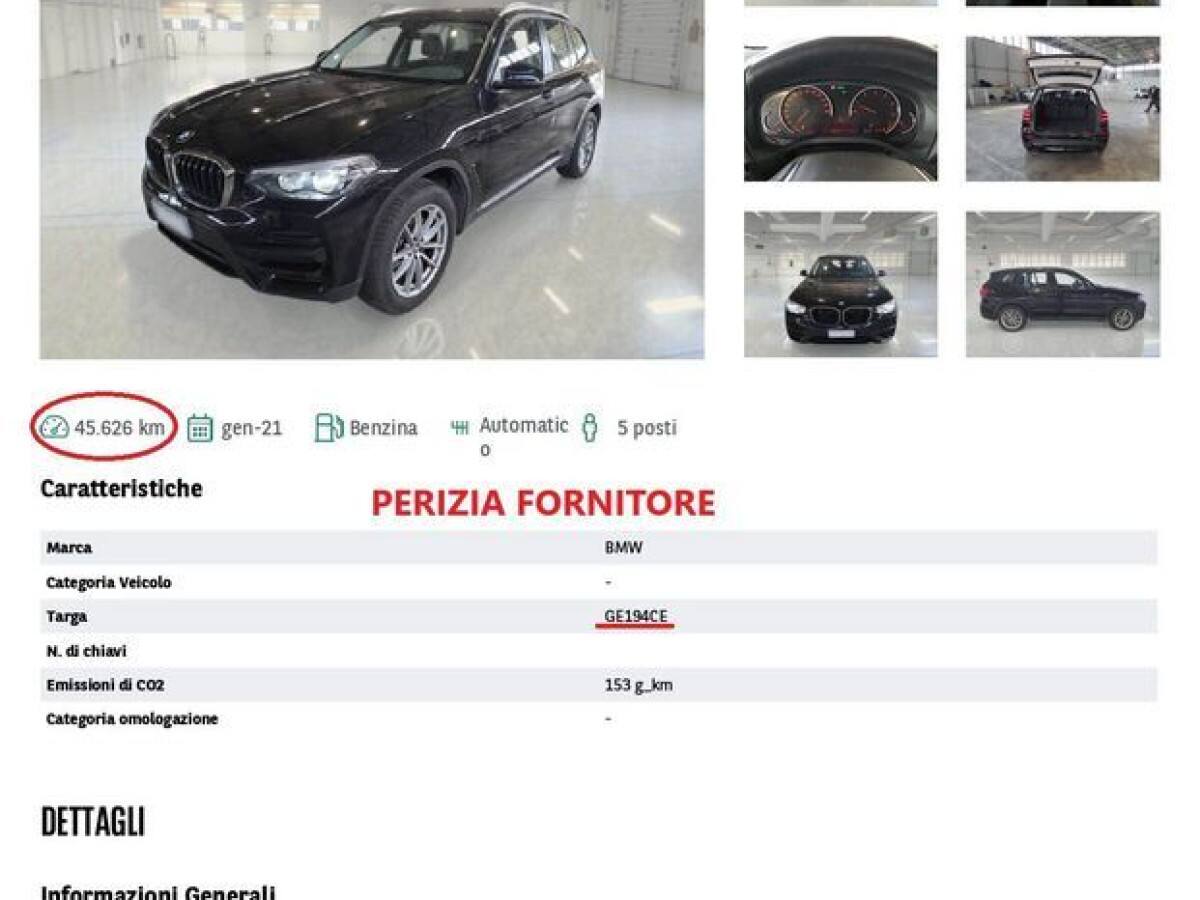Click the calendar icon next to gen-21
The width and height of the screenshot is (1200, 900).
pyautogui.click(x=200, y=428)
